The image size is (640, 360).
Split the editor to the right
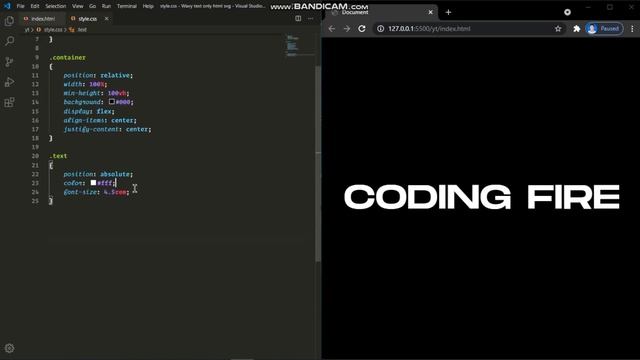pyautogui.click(x=298, y=18)
